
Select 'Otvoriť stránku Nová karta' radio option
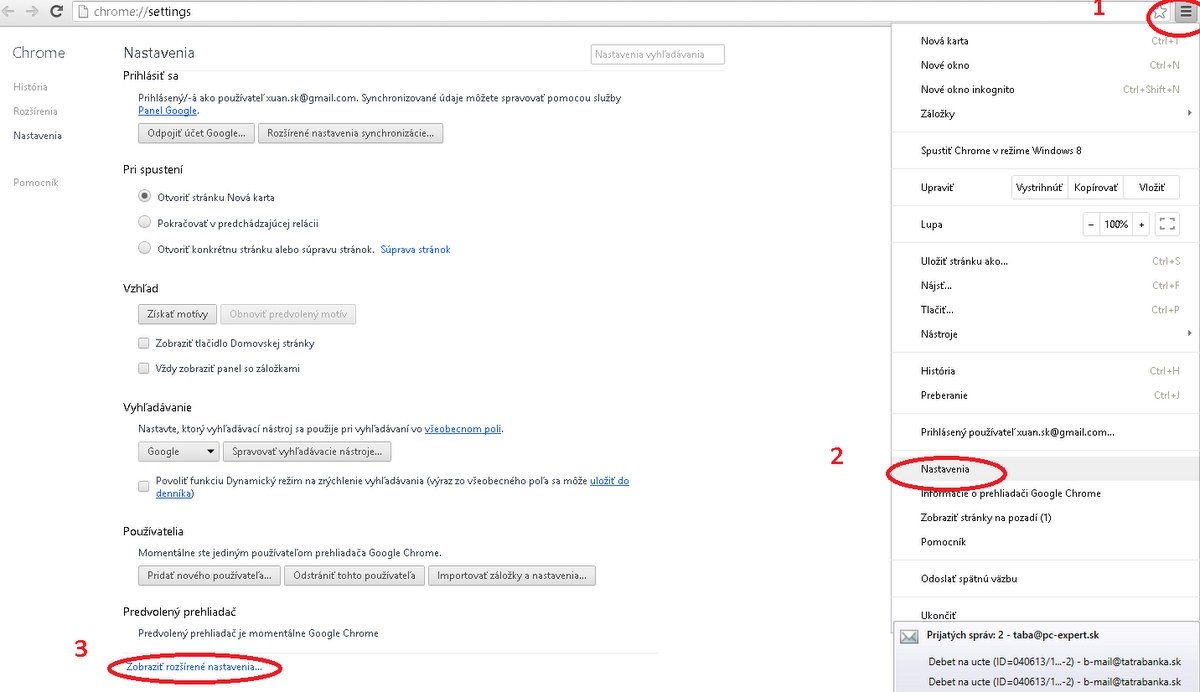click(x=145, y=197)
